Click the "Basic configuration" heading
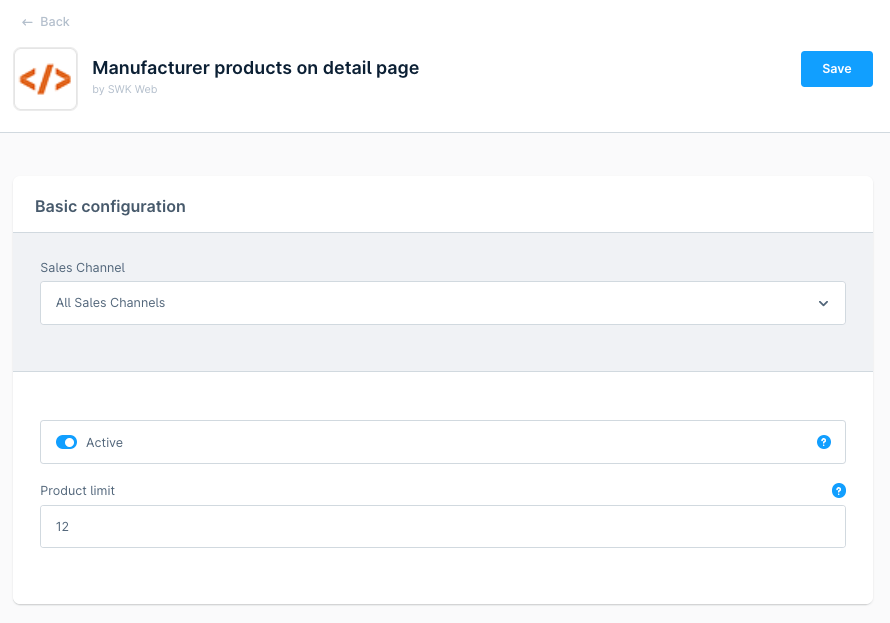The image size is (890, 623). tap(110, 207)
